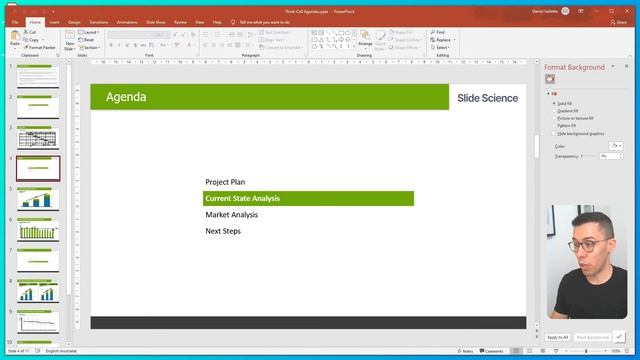Click the Help ribbon tab
640x360 pixels.
pyautogui.click(x=217, y=22)
